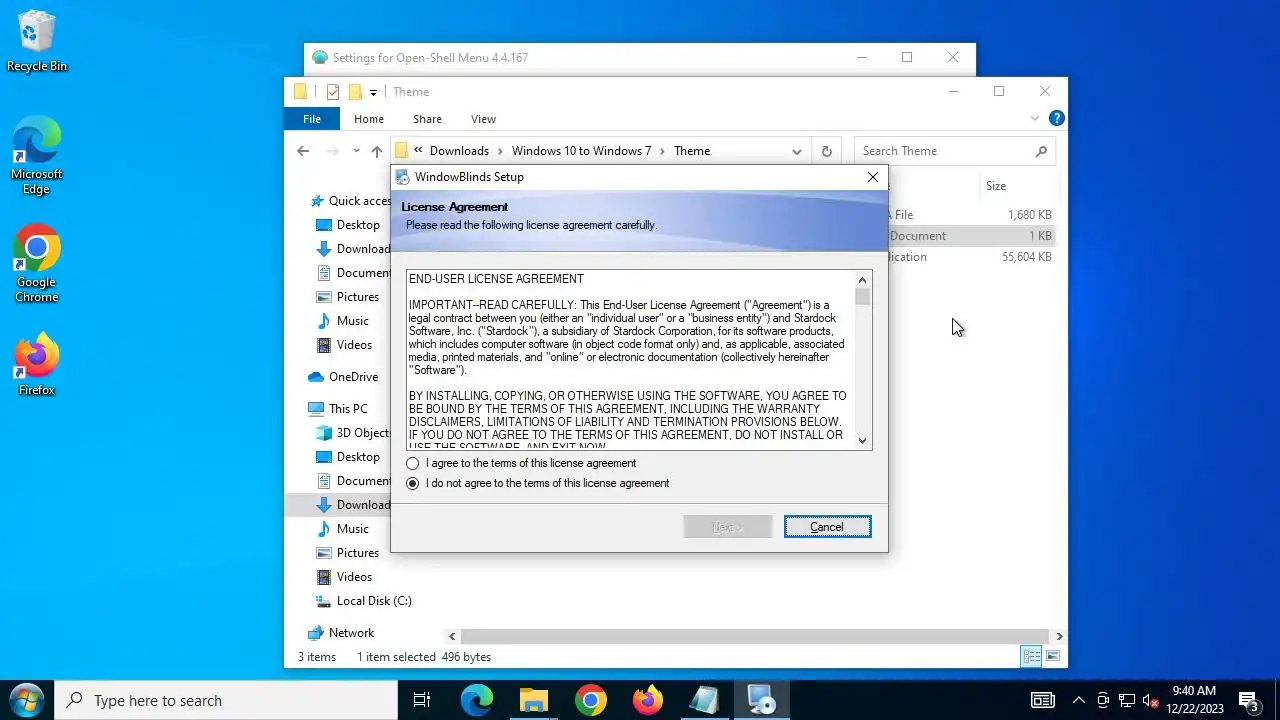
Task: Select the Firefox desktop shortcut
Action: [37, 365]
